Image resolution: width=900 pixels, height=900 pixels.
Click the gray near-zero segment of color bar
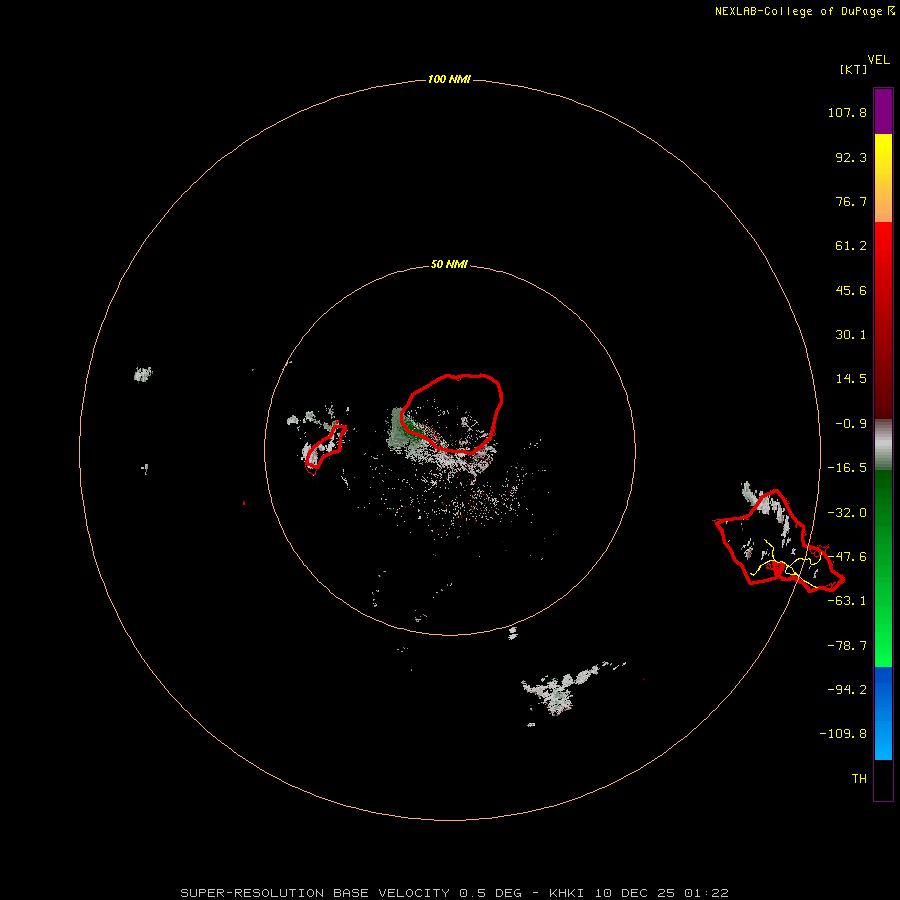(883, 444)
